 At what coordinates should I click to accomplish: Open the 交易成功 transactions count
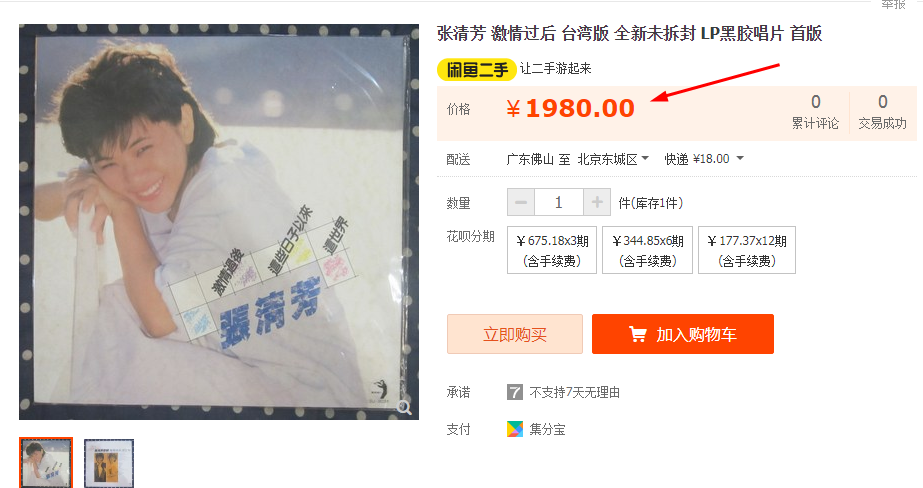coord(882,112)
